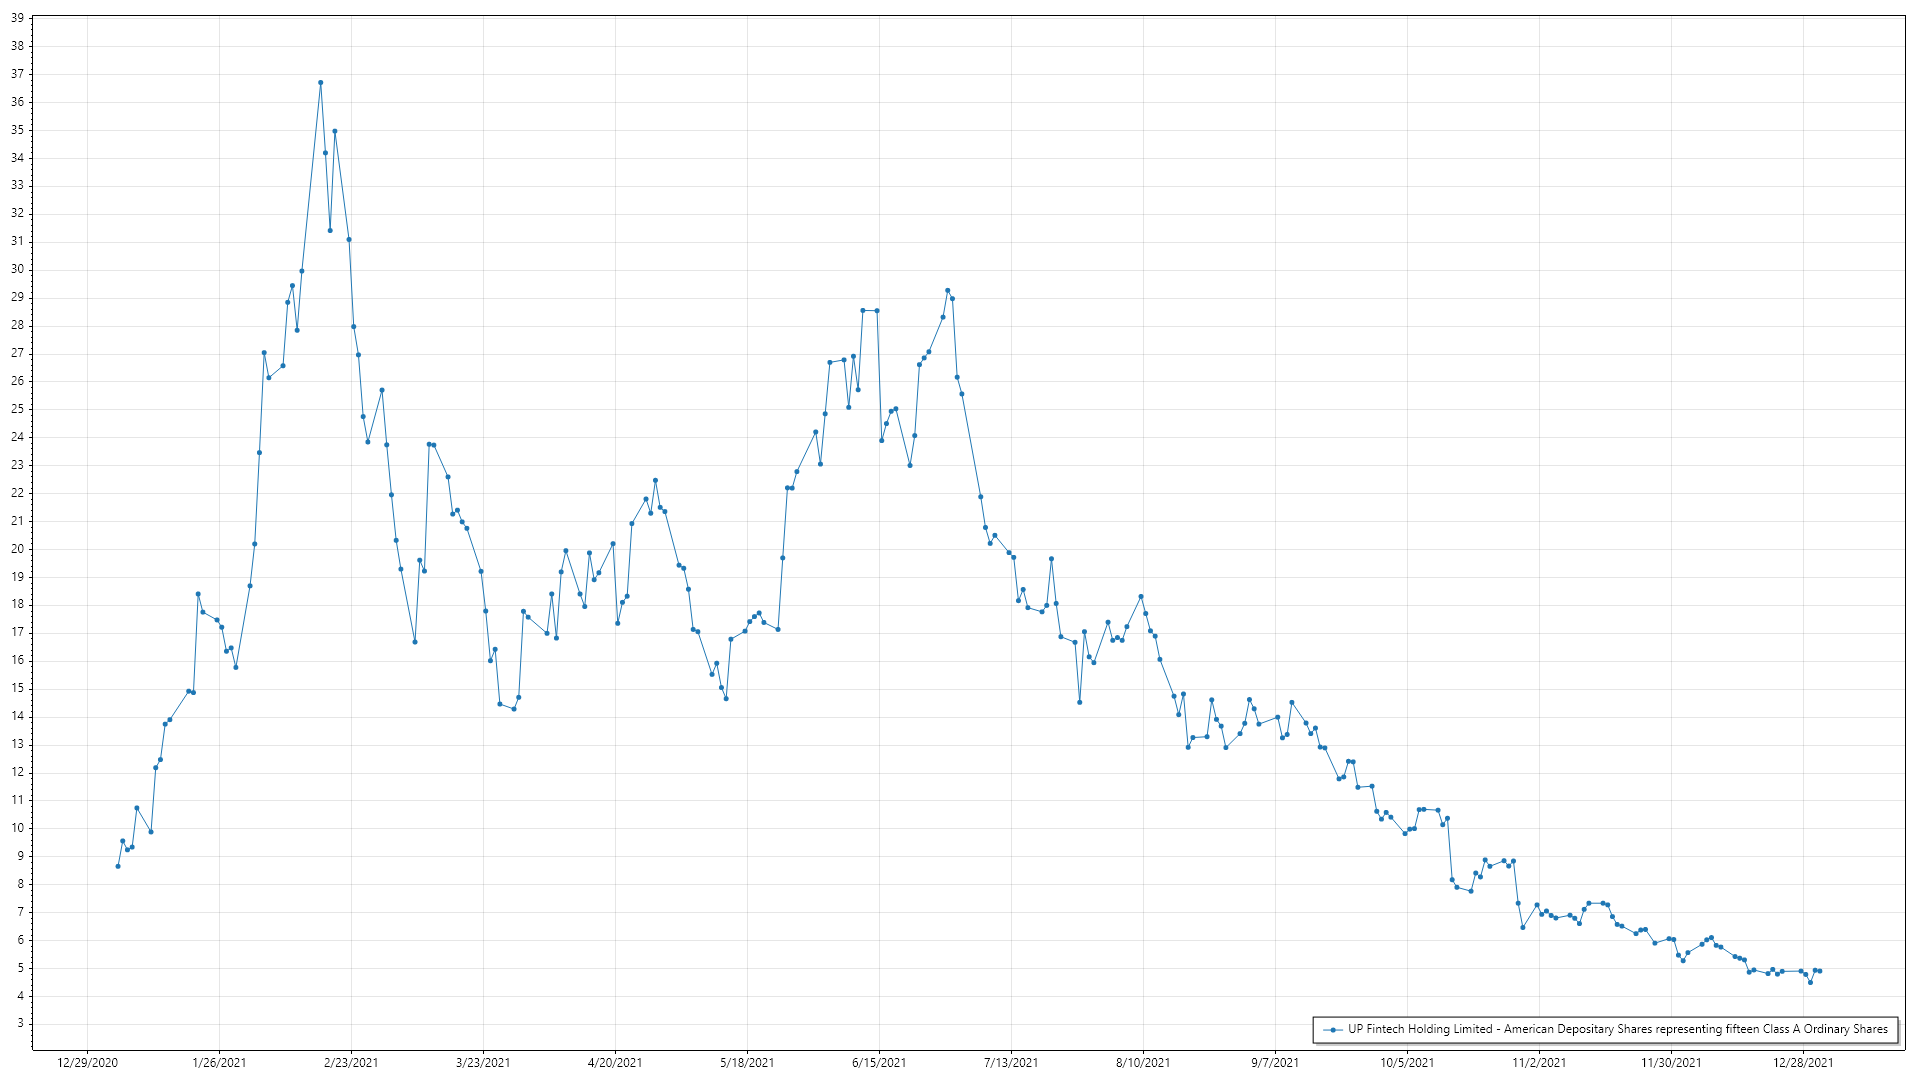The width and height of the screenshot is (1920, 1080).
Task: Click the last data point of the series
Action: pos(1819,971)
